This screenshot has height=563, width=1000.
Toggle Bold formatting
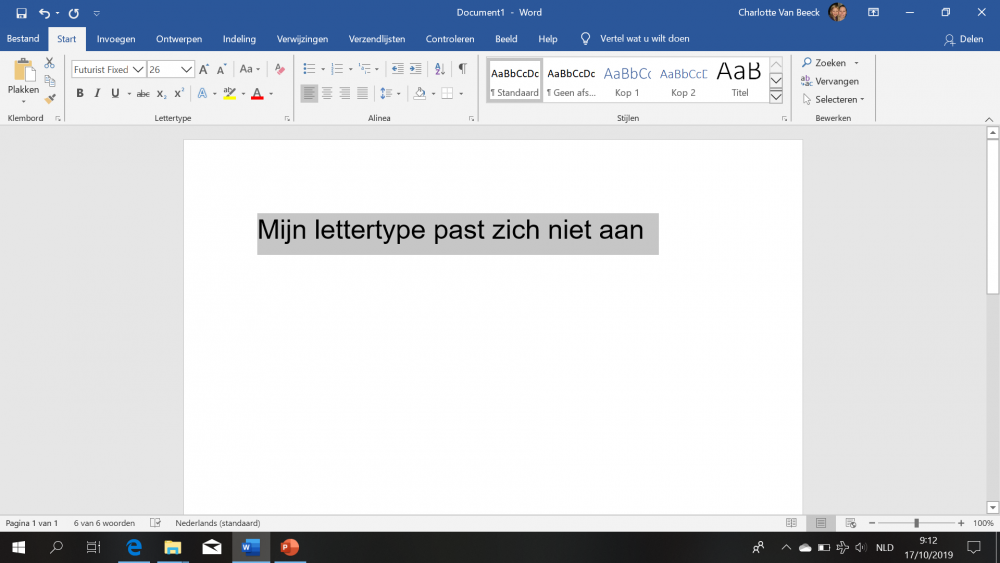pos(80,93)
